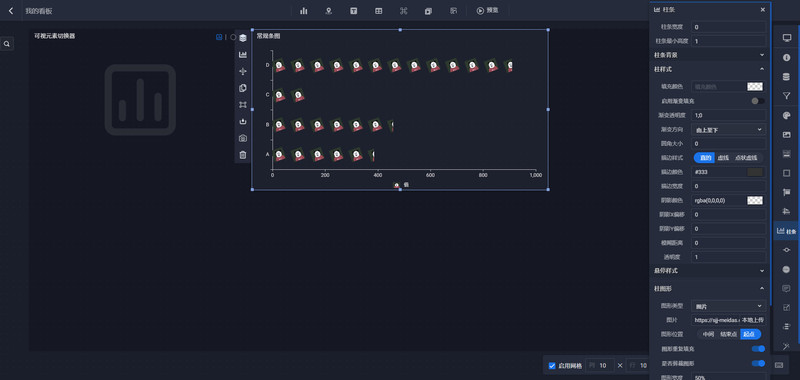Click the download icon in chart toolbar
Screen dimensions: 800x380
pos(243,121)
